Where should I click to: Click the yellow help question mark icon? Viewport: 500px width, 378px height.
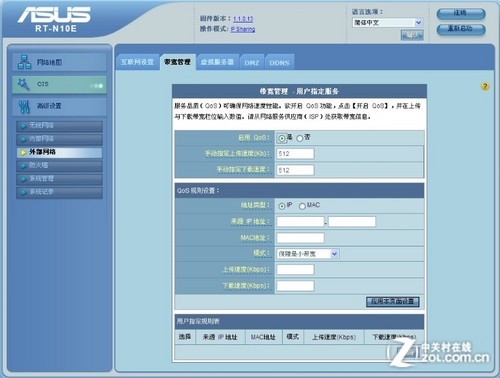point(485,87)
